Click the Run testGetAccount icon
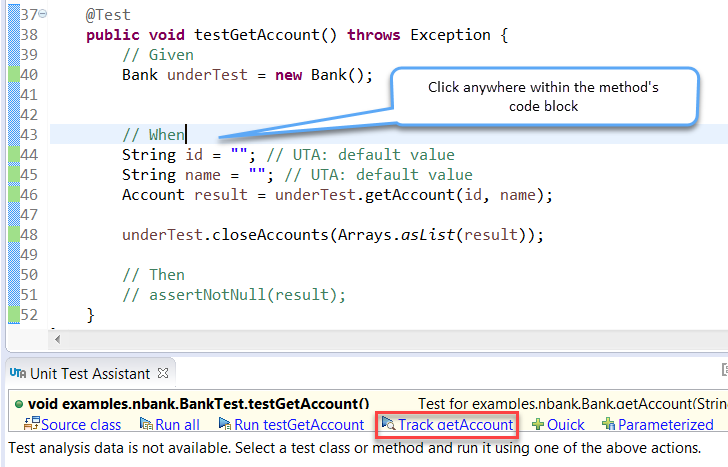 (225, 423)
